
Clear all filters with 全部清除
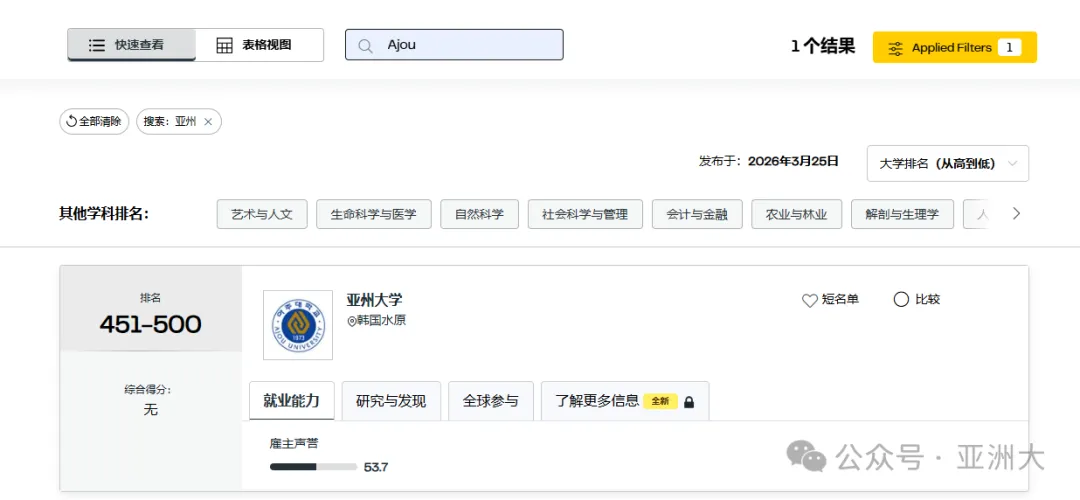(94, 121)
